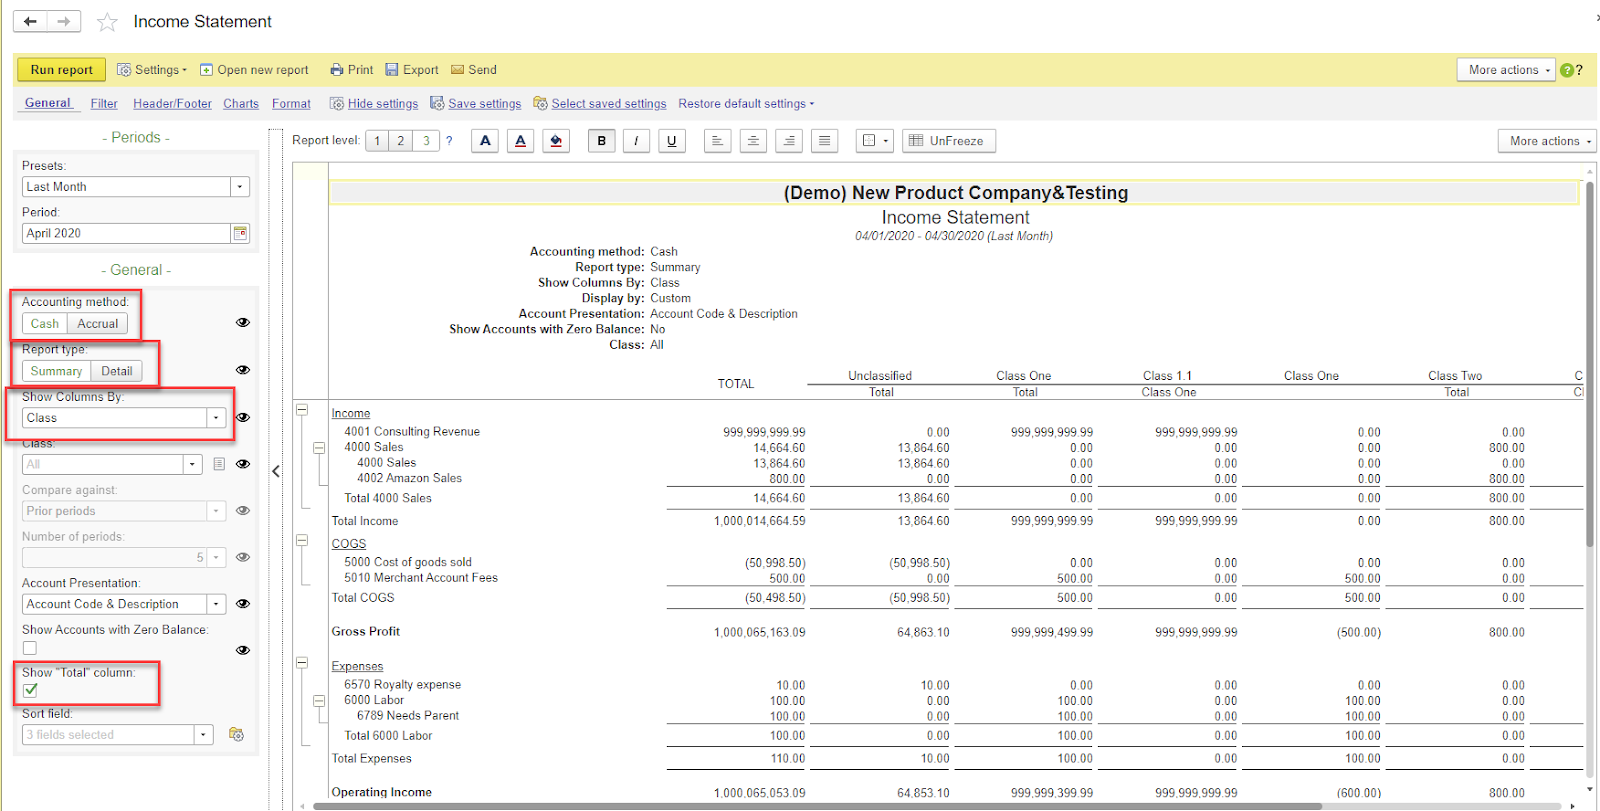Check Show Accounts with Zero Balance
The height and width of the screenshot is (811, 1600).
coord(30,648)
